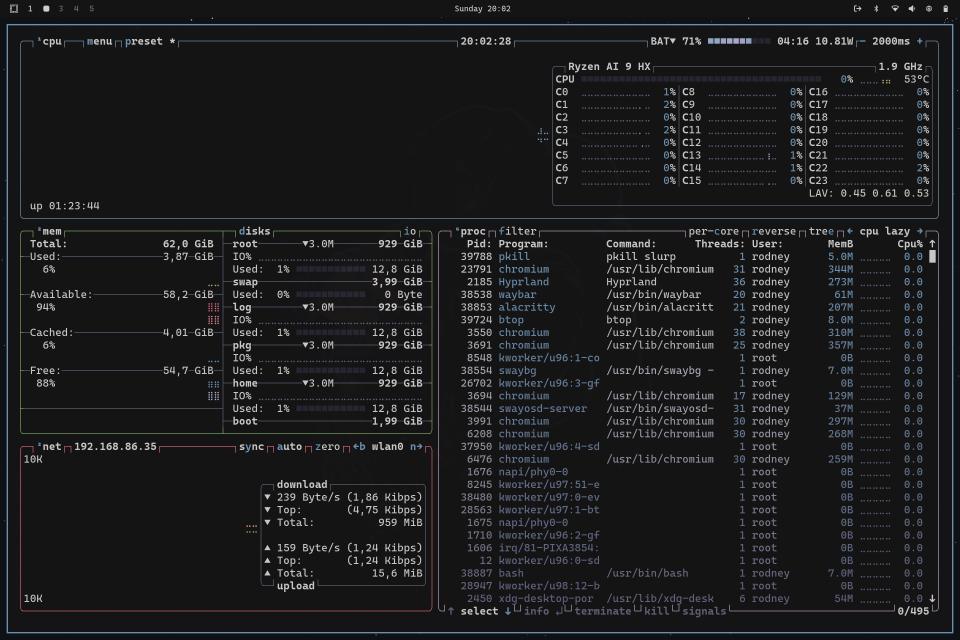Click the launcher logo left of workspace 1
Image resolution: width=960 pixels, height=640 pixels.
tap(14, 9)
